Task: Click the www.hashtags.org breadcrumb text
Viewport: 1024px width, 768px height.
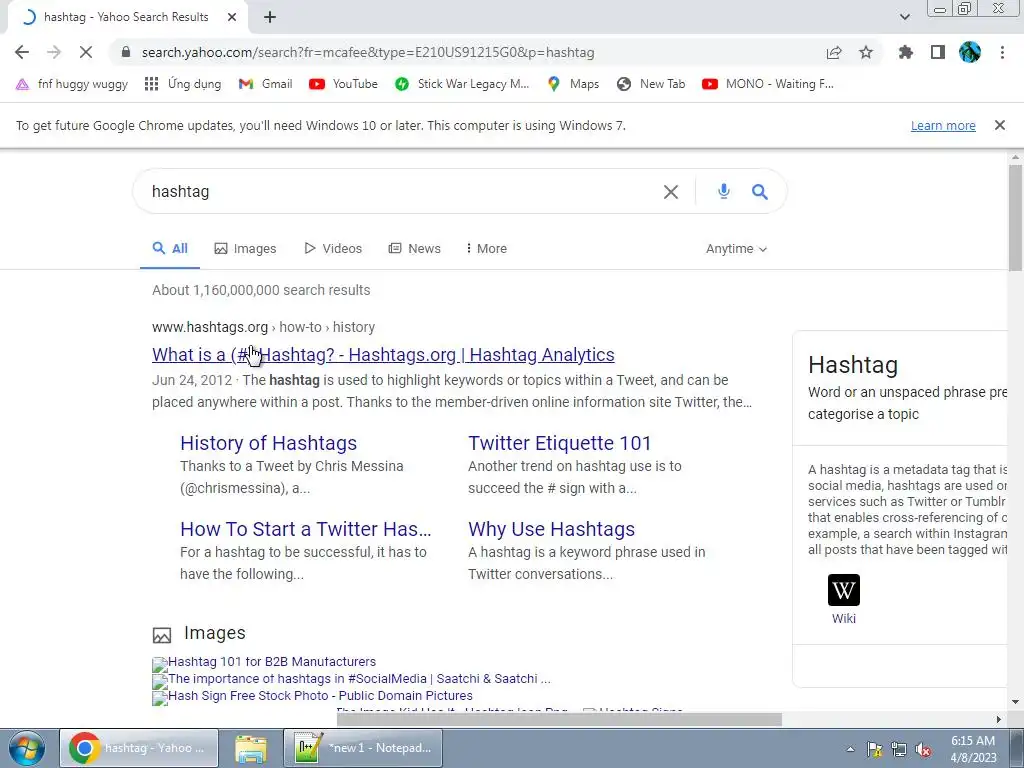Action: pos(210,327)
